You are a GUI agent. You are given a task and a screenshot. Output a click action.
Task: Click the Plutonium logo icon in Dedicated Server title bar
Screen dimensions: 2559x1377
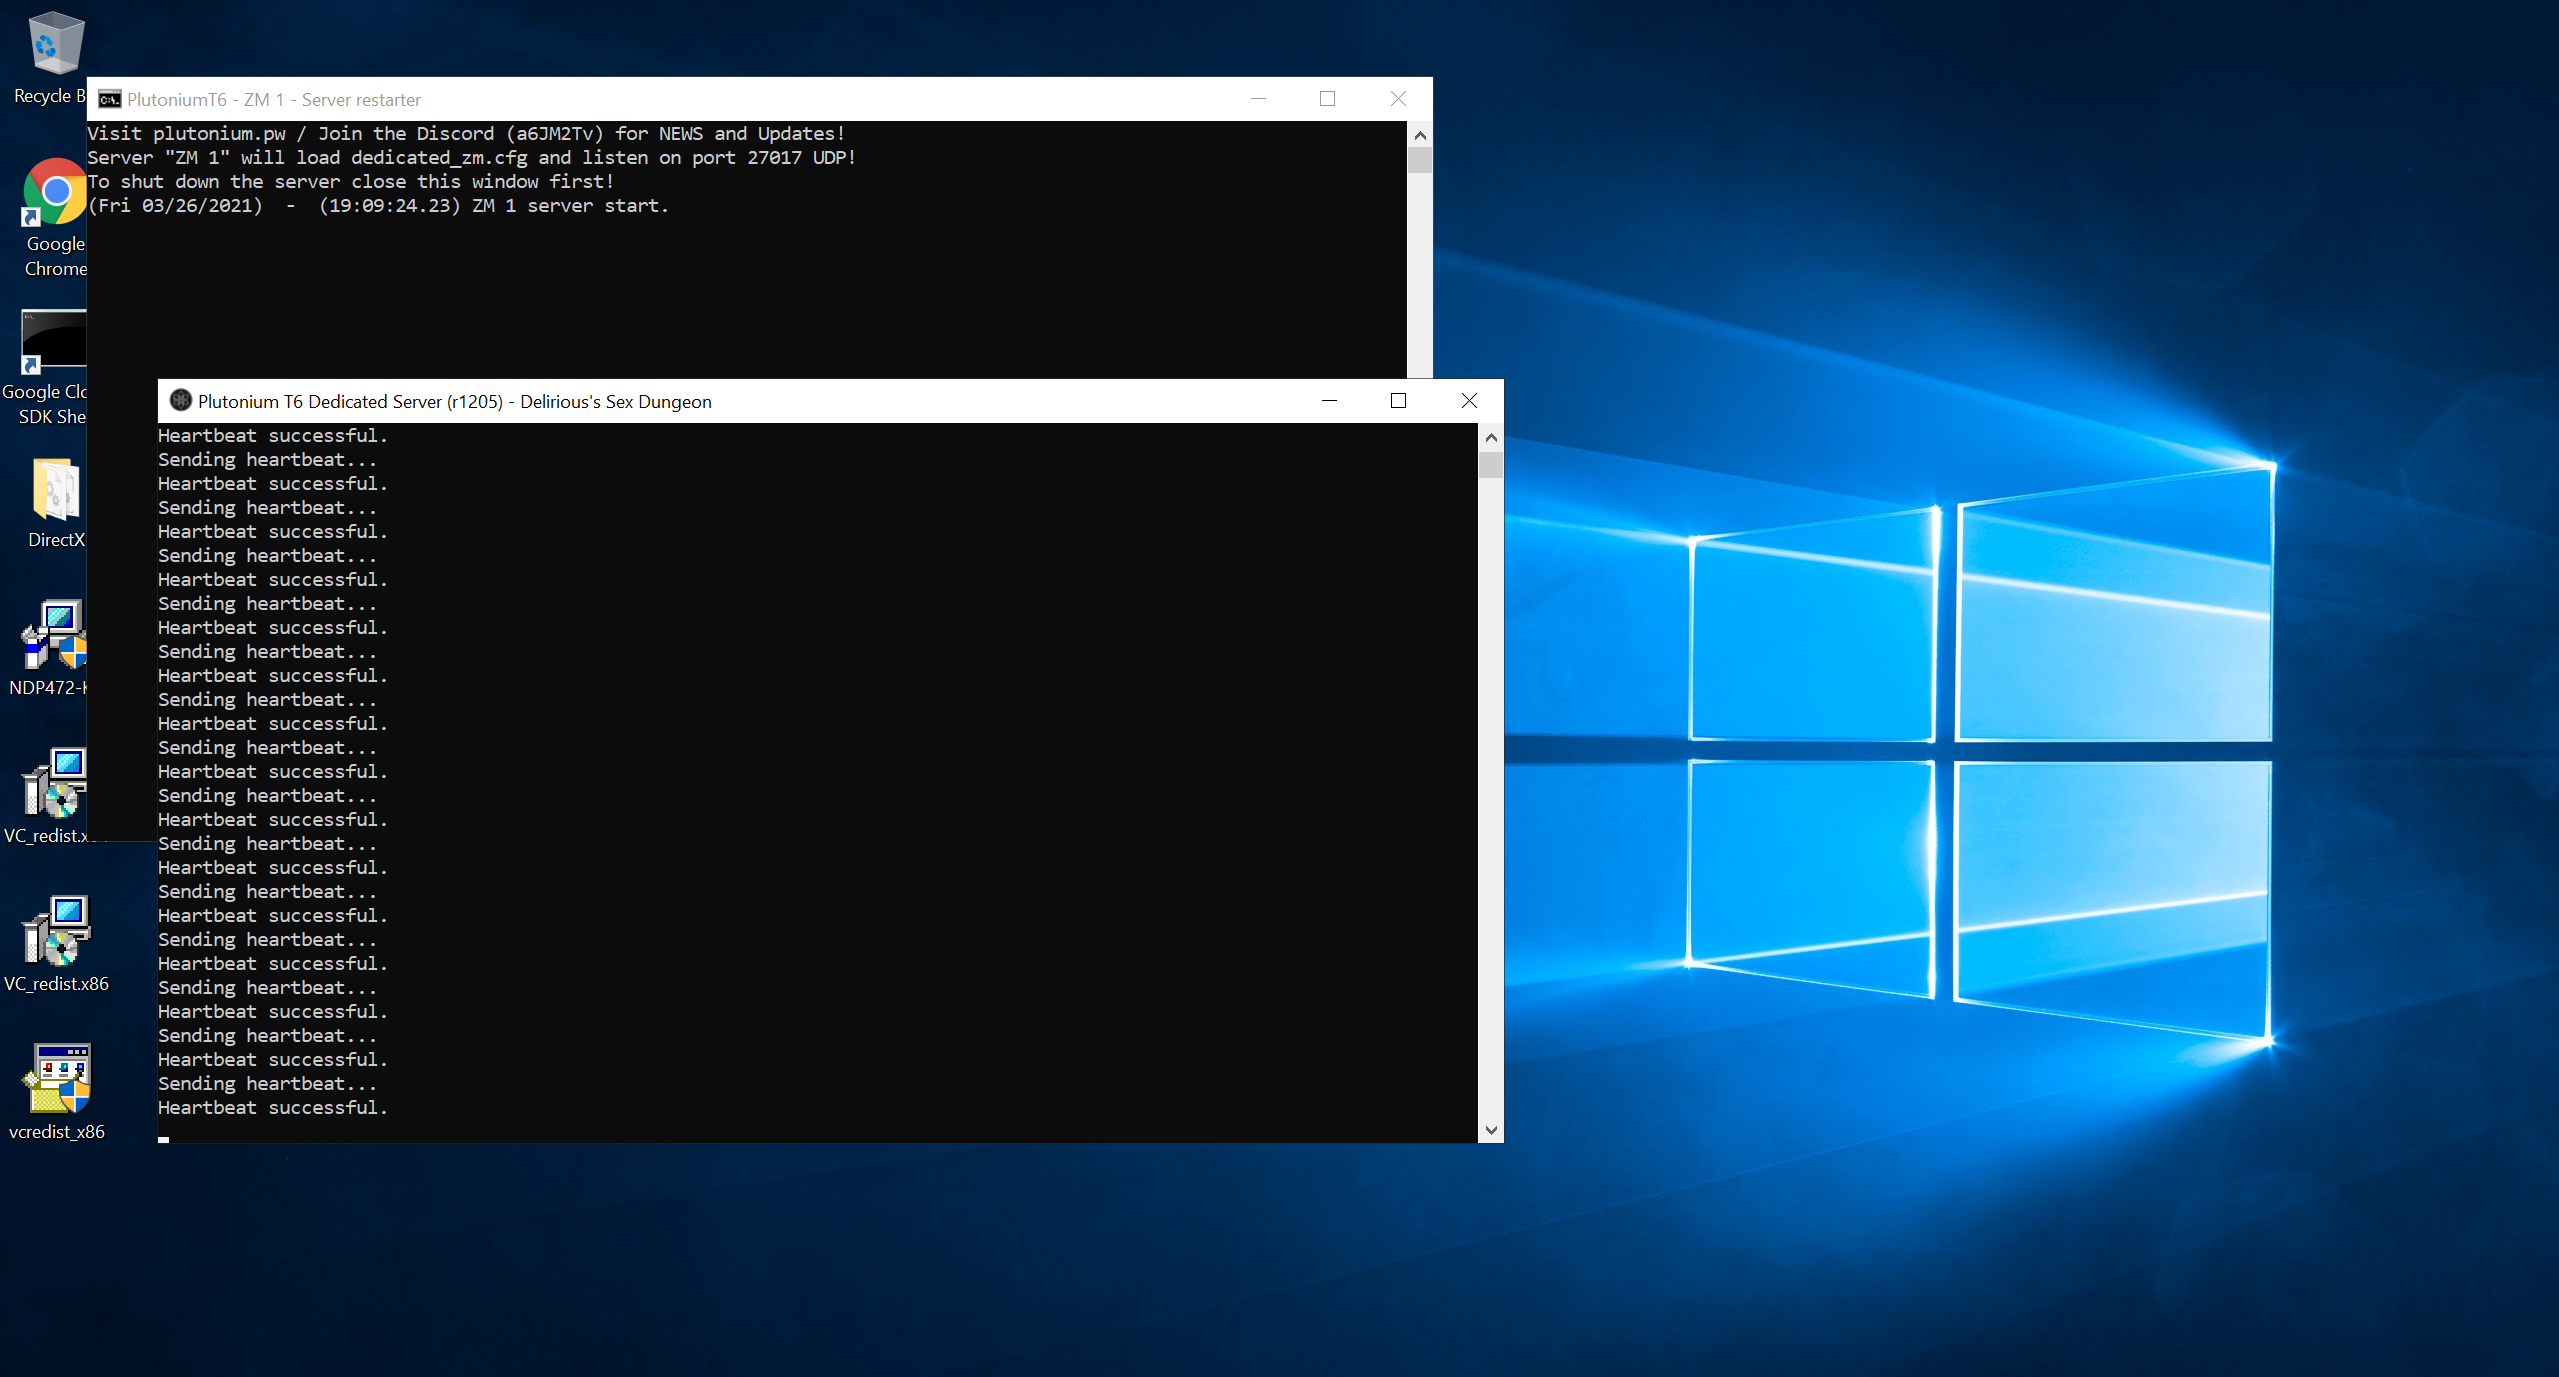coord(180,400)
